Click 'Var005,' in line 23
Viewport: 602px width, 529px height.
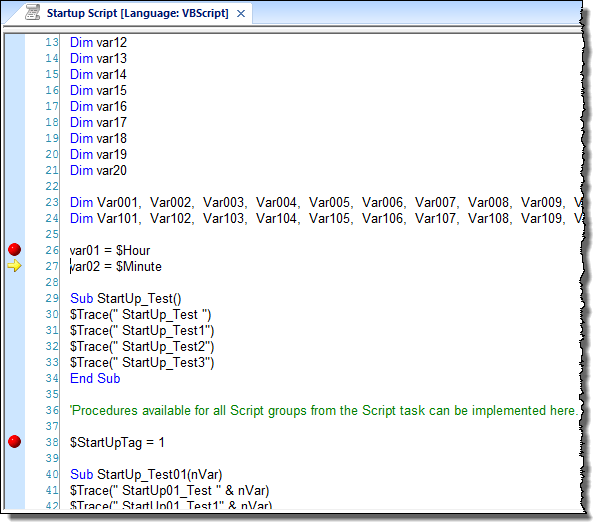(331, 203)
